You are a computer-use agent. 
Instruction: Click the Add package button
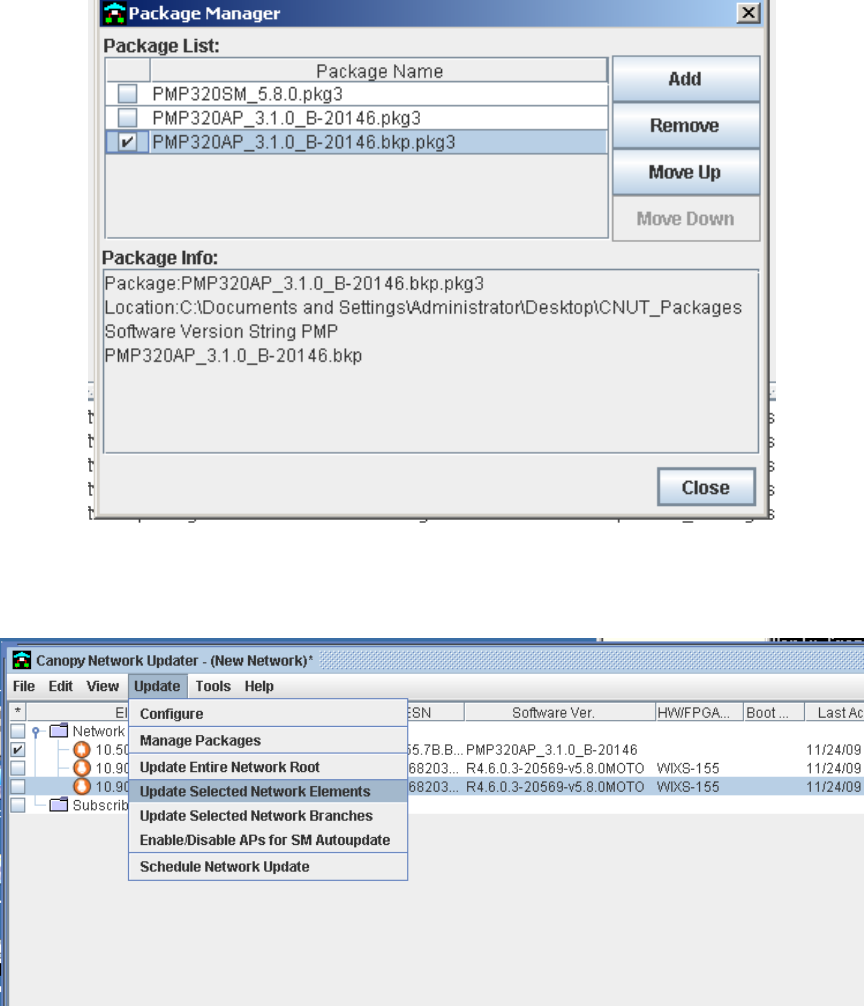click(x=686, y=79)
